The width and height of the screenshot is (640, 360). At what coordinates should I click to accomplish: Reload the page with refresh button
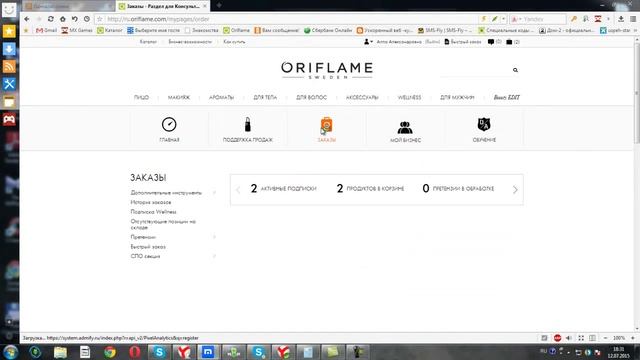coord(51,19)
